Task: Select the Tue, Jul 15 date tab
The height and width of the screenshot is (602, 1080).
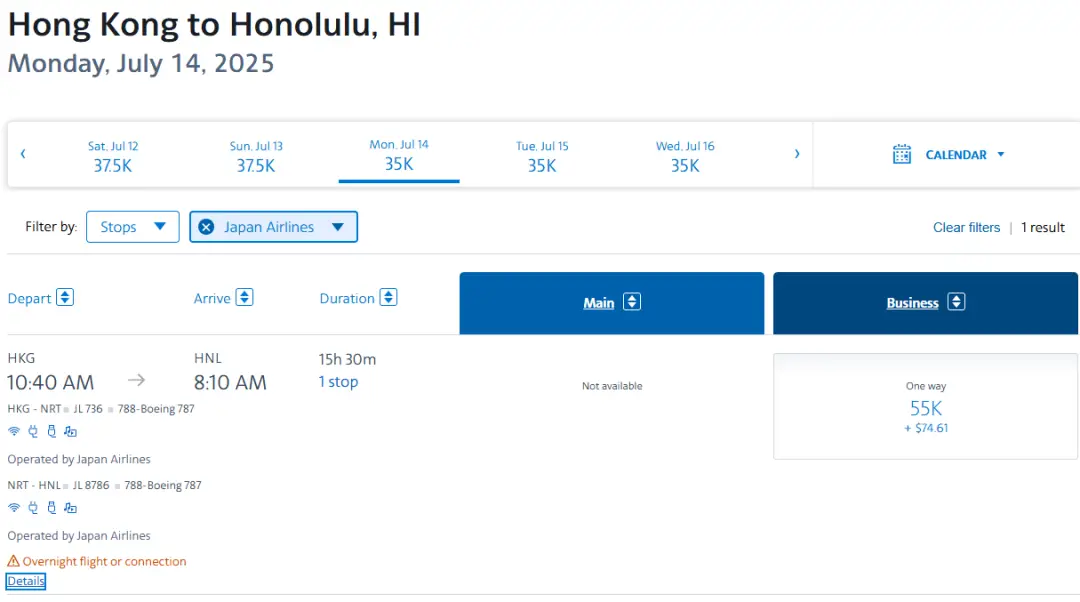Action: click(x=542, y=156)
